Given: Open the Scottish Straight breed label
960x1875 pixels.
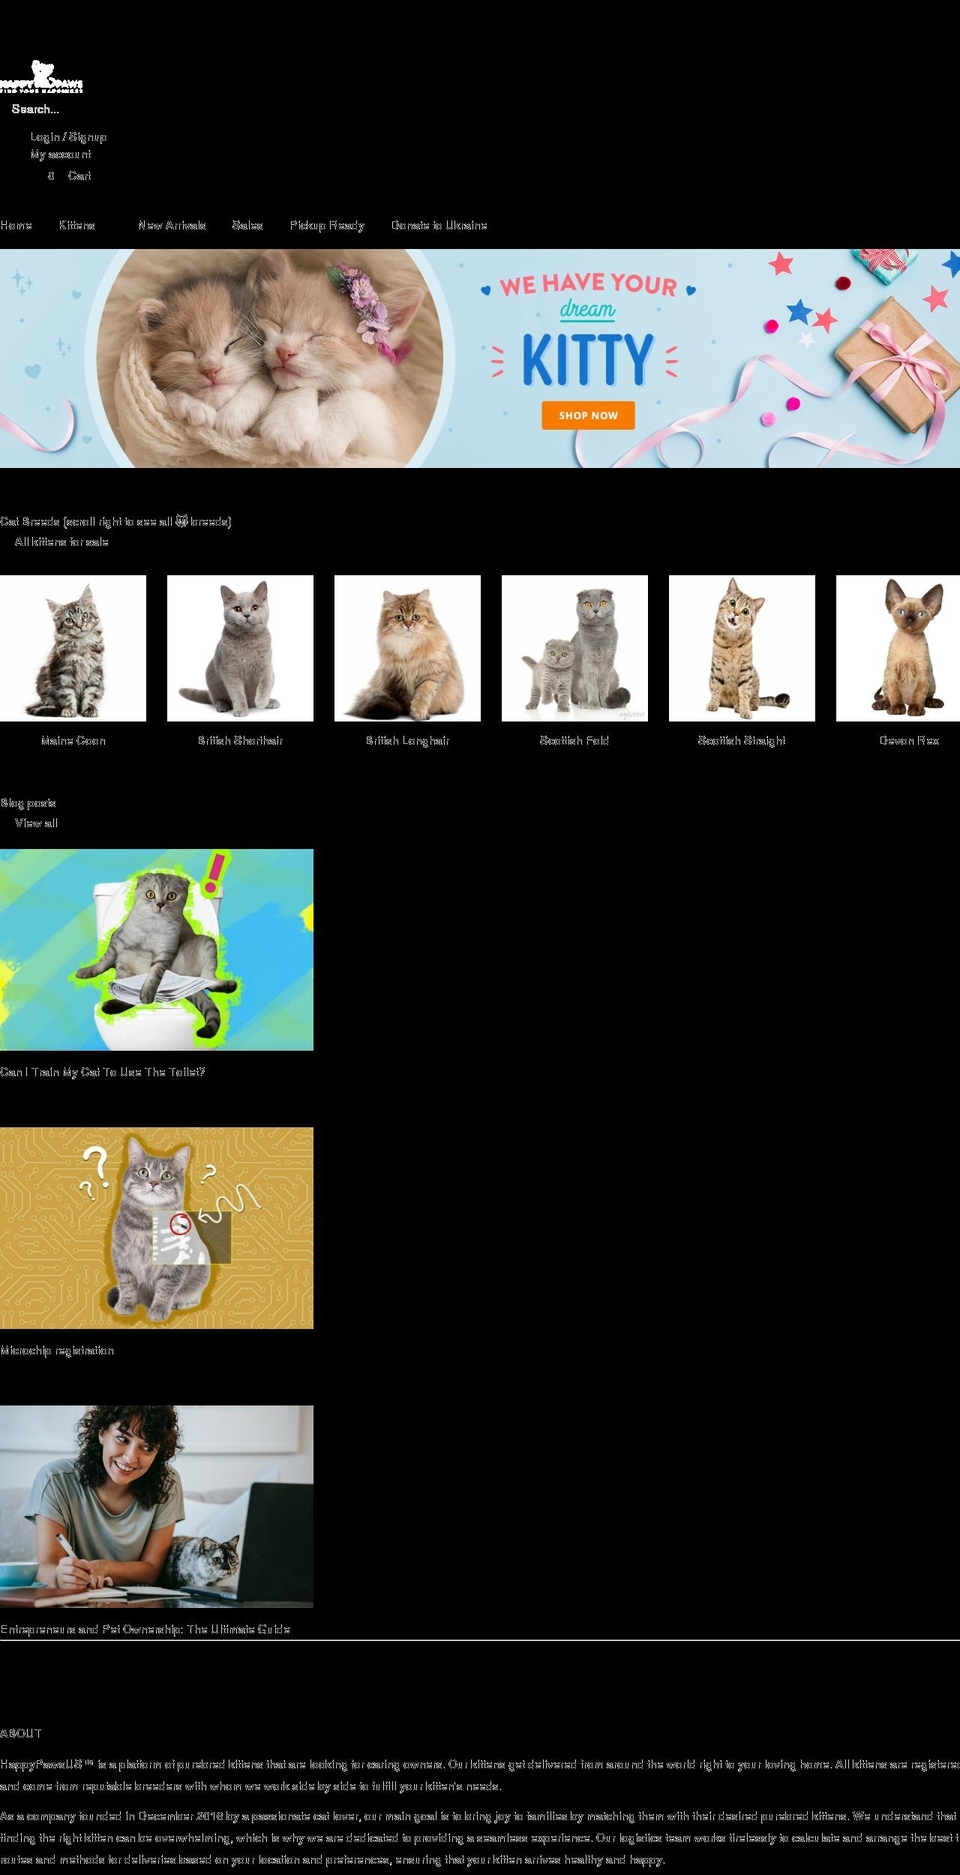Looking at the screenshot, I should pyautogui.click(x=741, y=741).
